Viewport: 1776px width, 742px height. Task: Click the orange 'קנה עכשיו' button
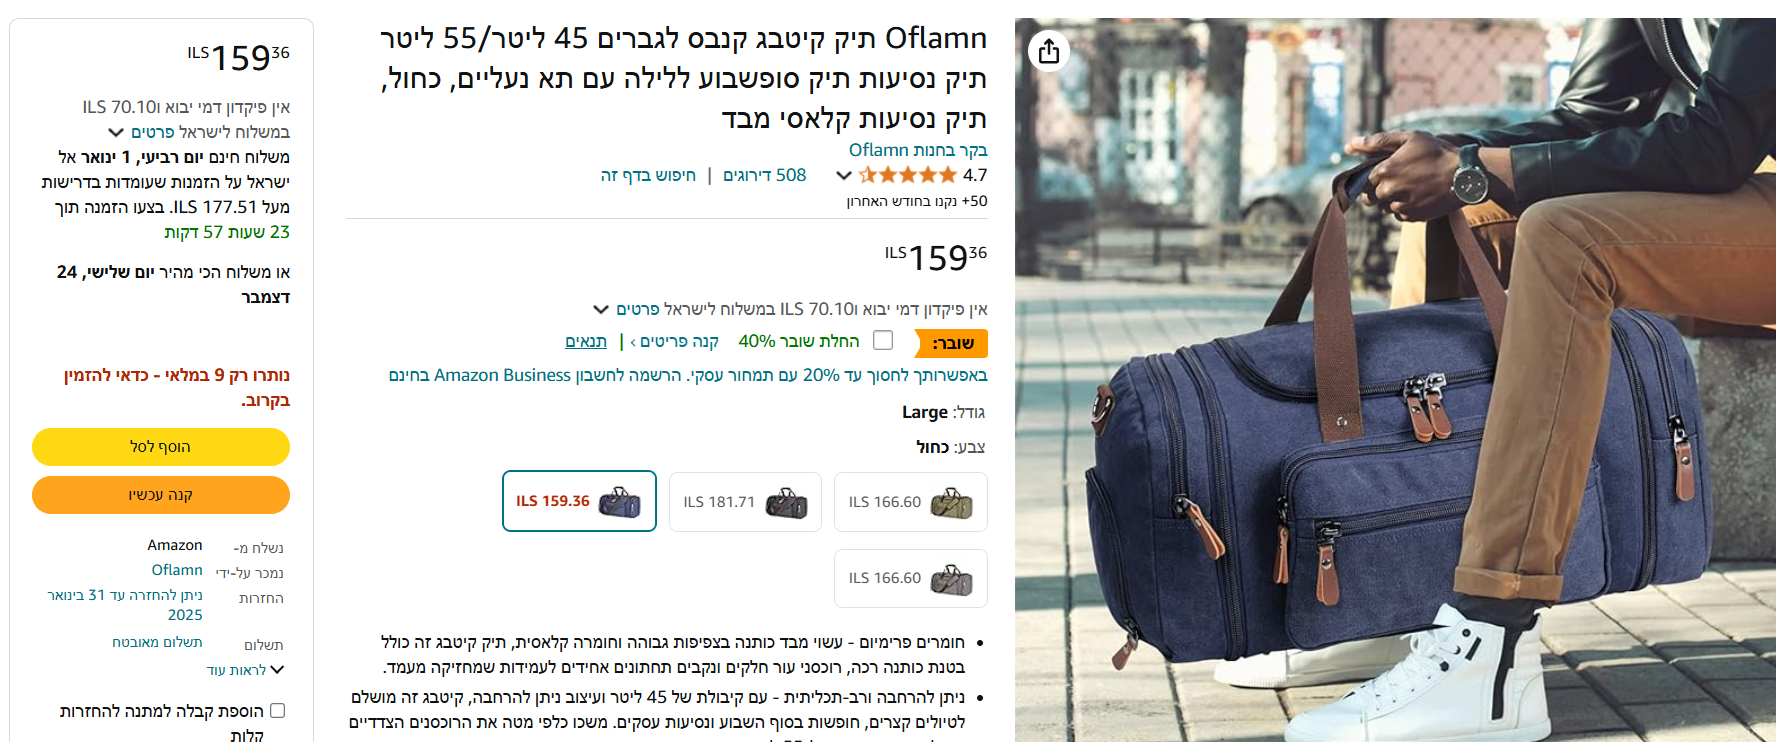(160, 495)
